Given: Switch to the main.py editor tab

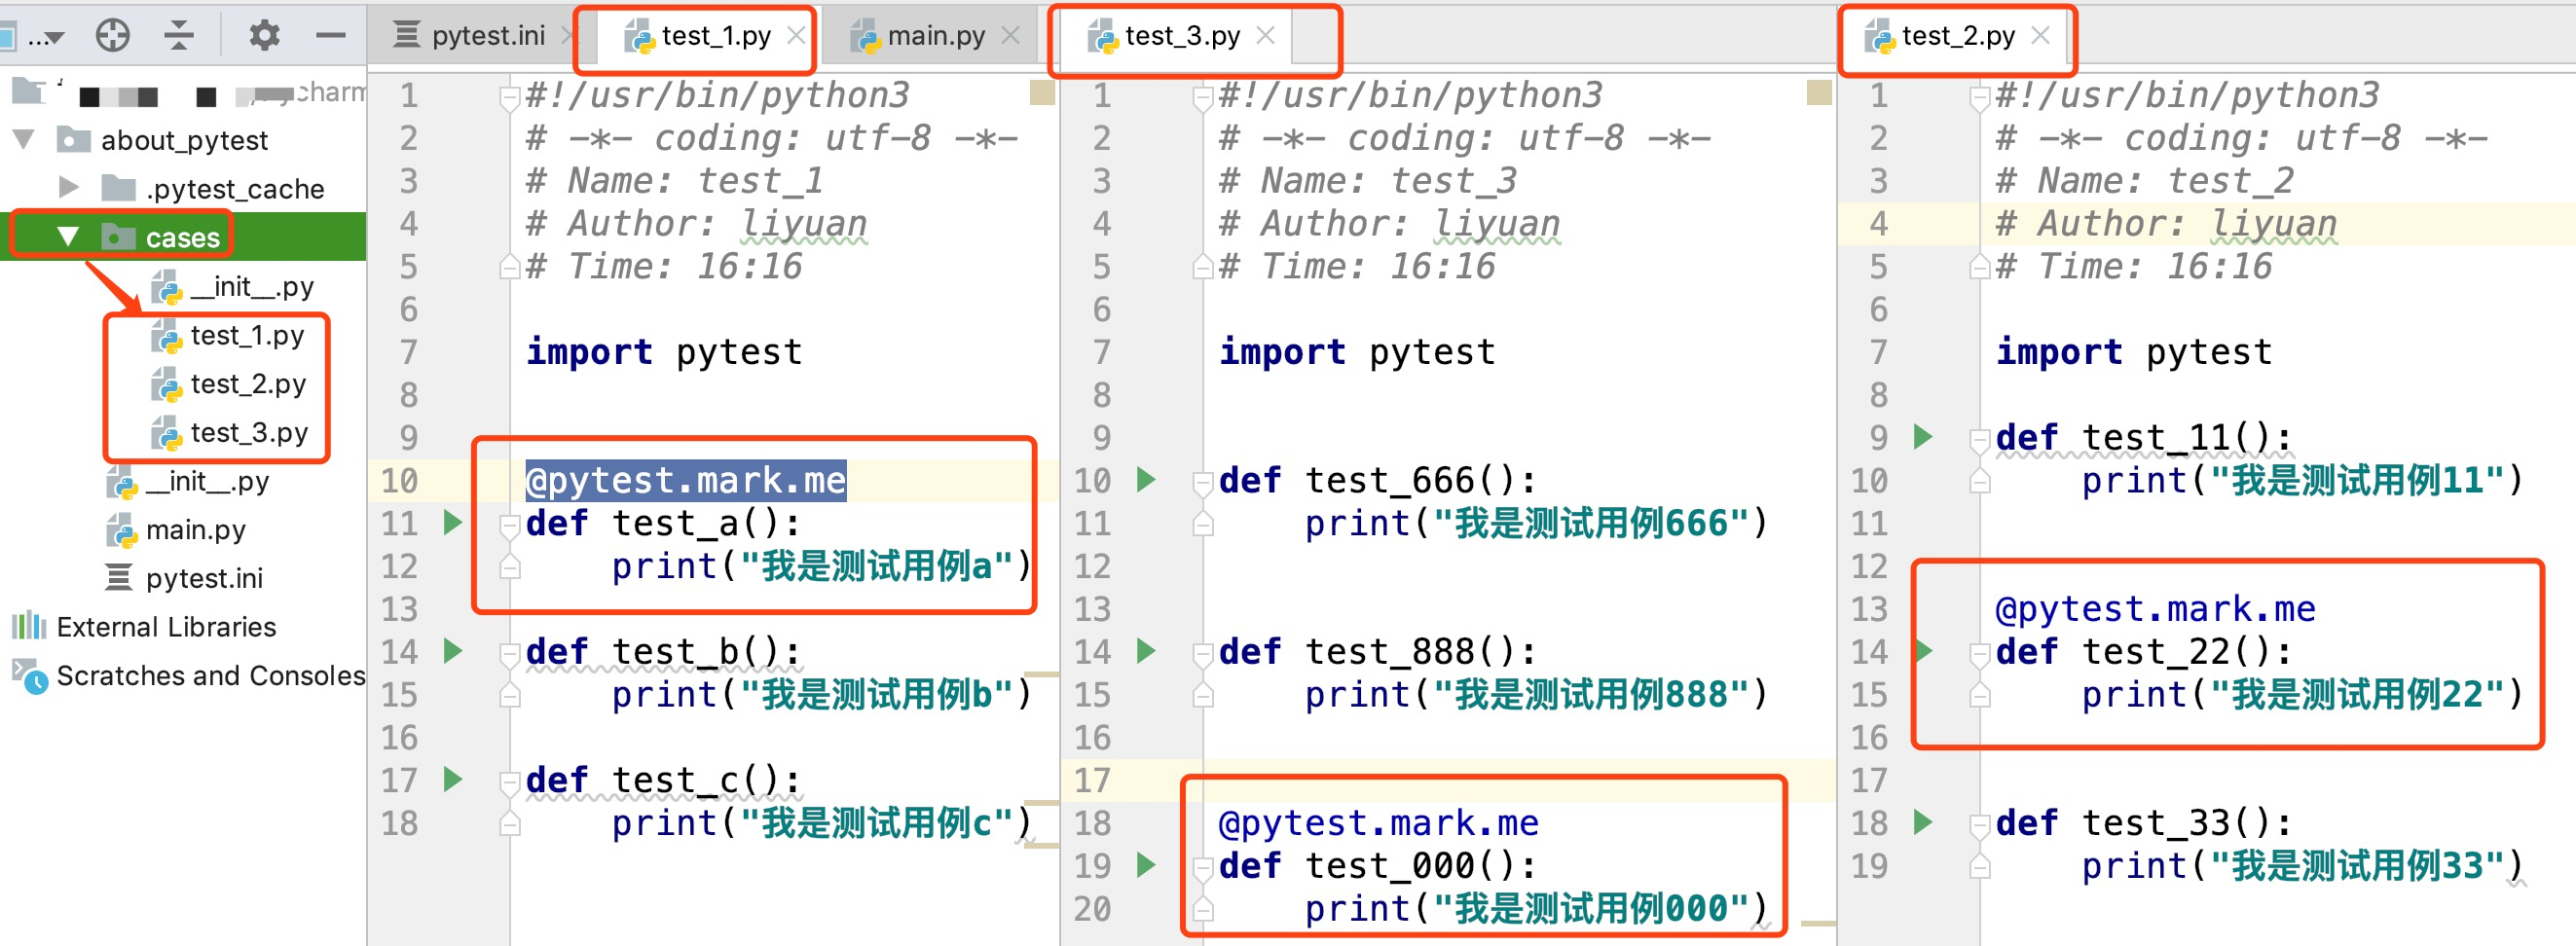Looking at the screenshot, I should 921,36.
